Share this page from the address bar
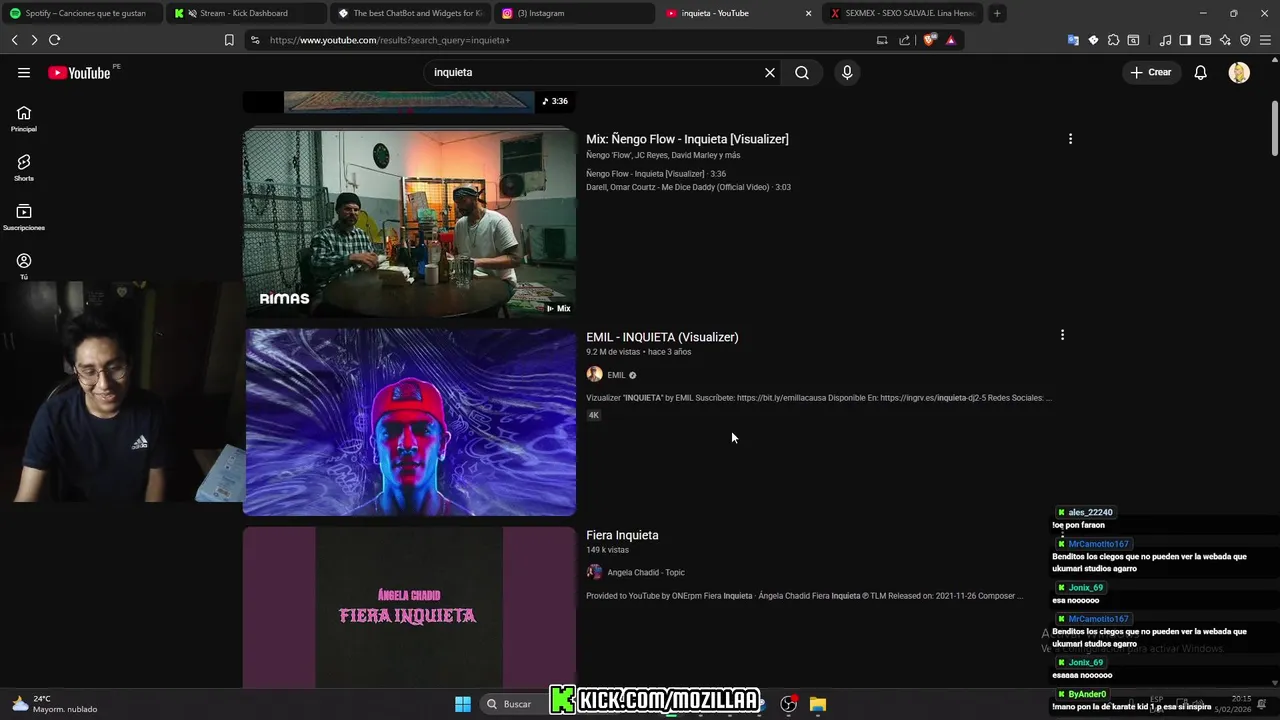The height and width of the screenshot is (720, 1280). [905, 40]
